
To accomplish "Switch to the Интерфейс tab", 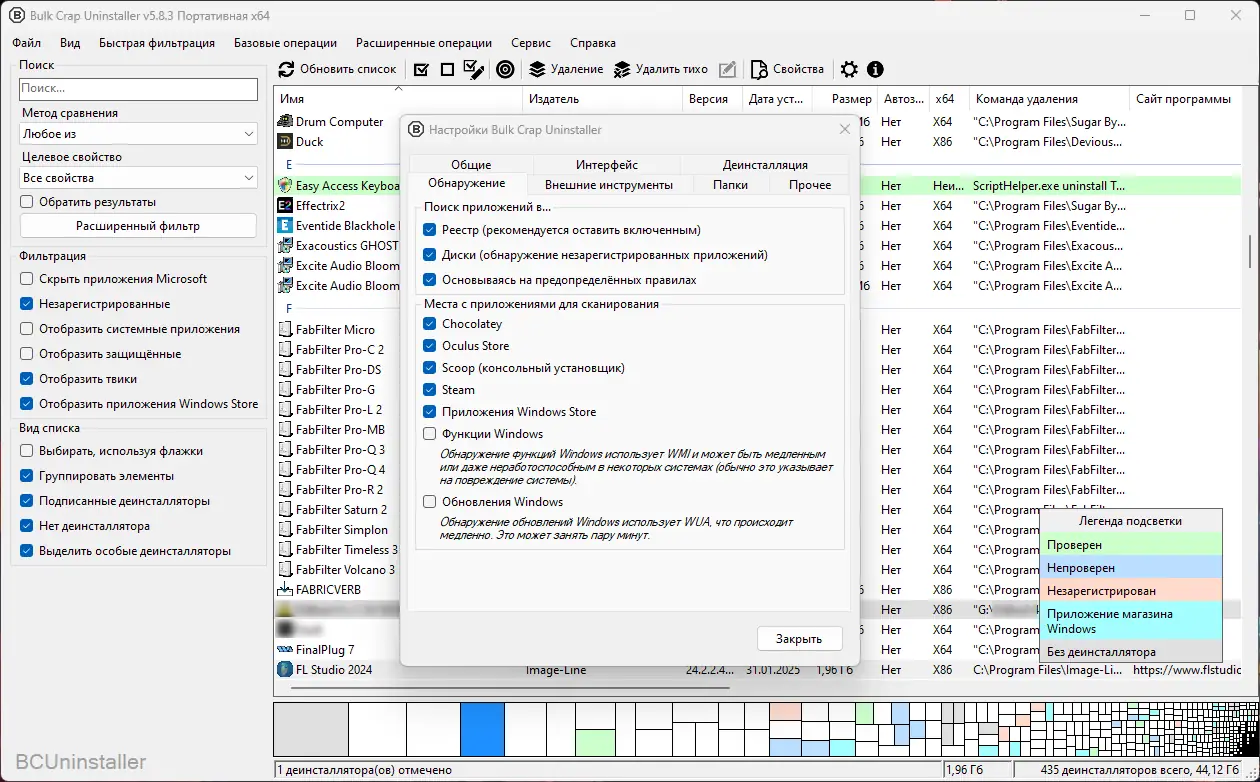I will click(607, 164).
